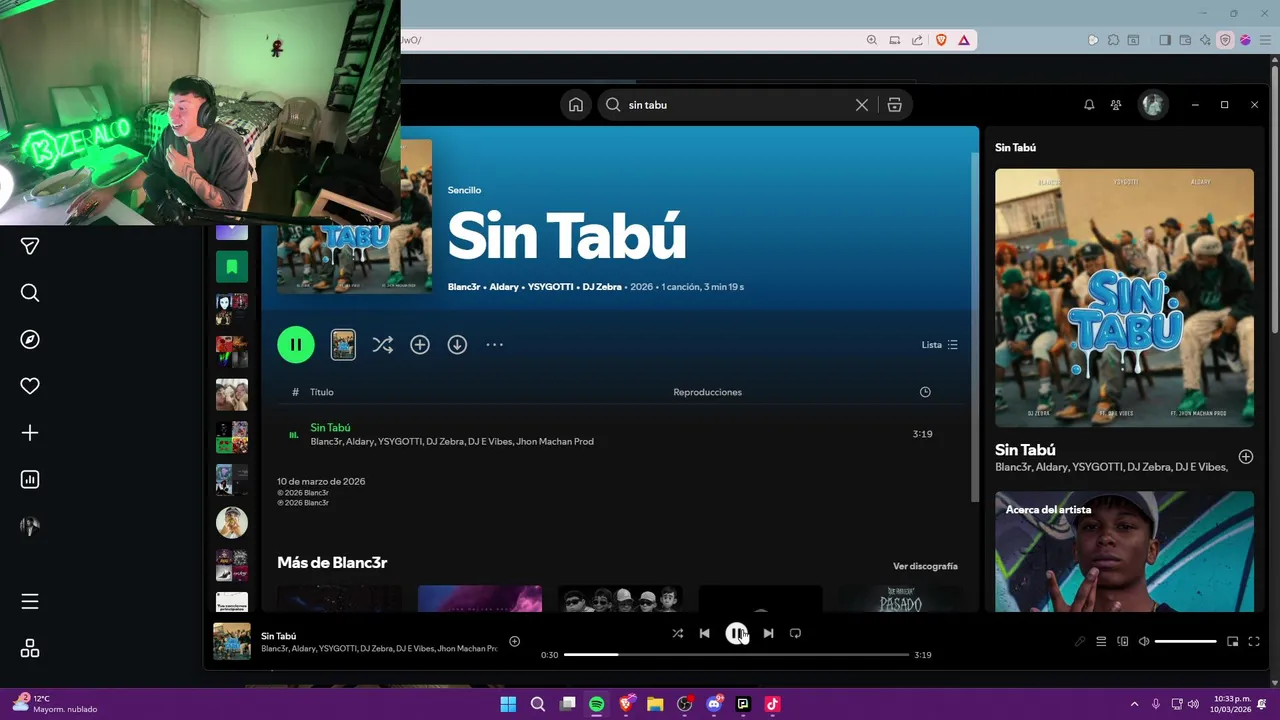The image size is (1280, 720).
Task: Sort tracks by the duration clock header
Action: [925, 392]
